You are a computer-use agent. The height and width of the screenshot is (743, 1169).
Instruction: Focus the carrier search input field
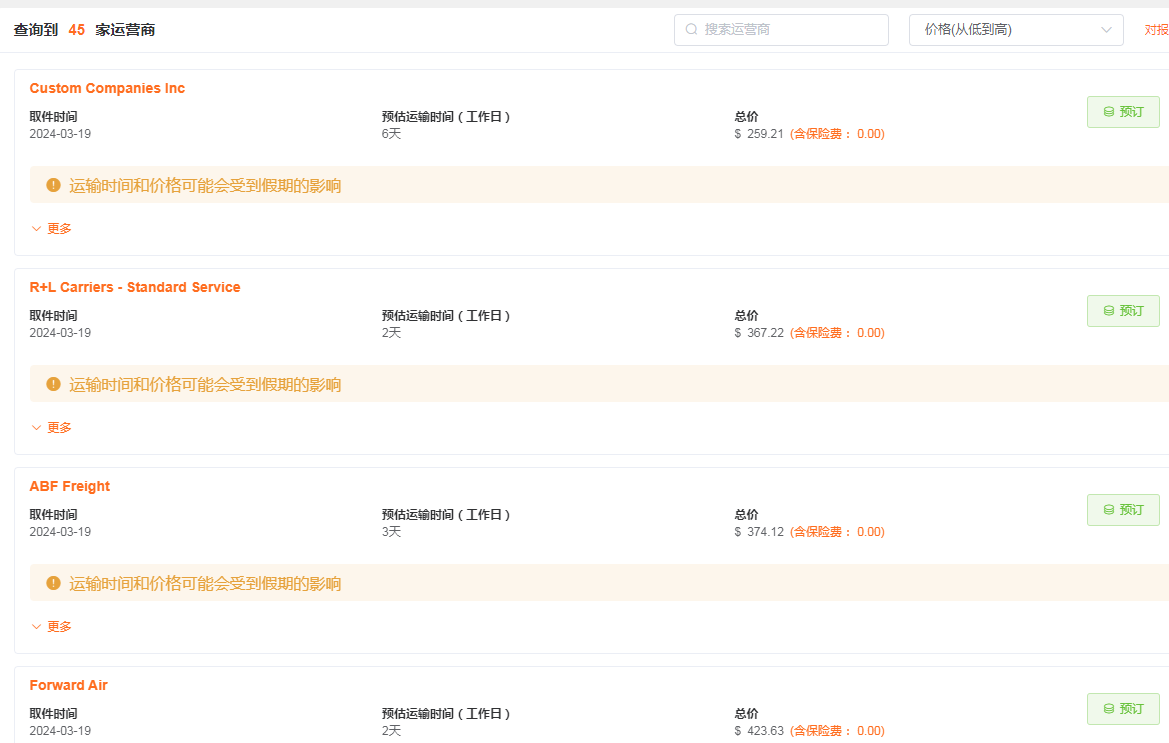[x=790, y=30]
